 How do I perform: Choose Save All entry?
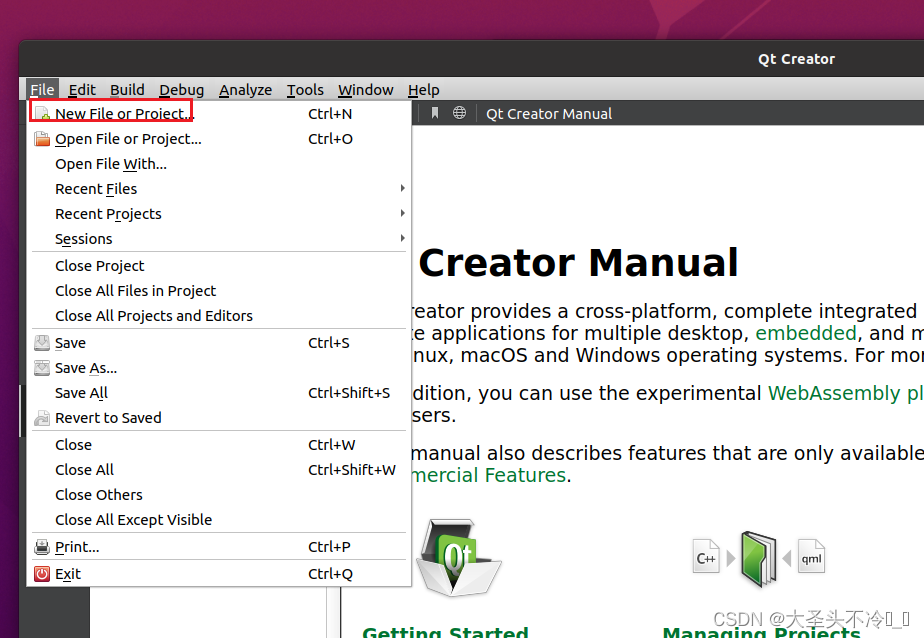(x=219, y=393)
